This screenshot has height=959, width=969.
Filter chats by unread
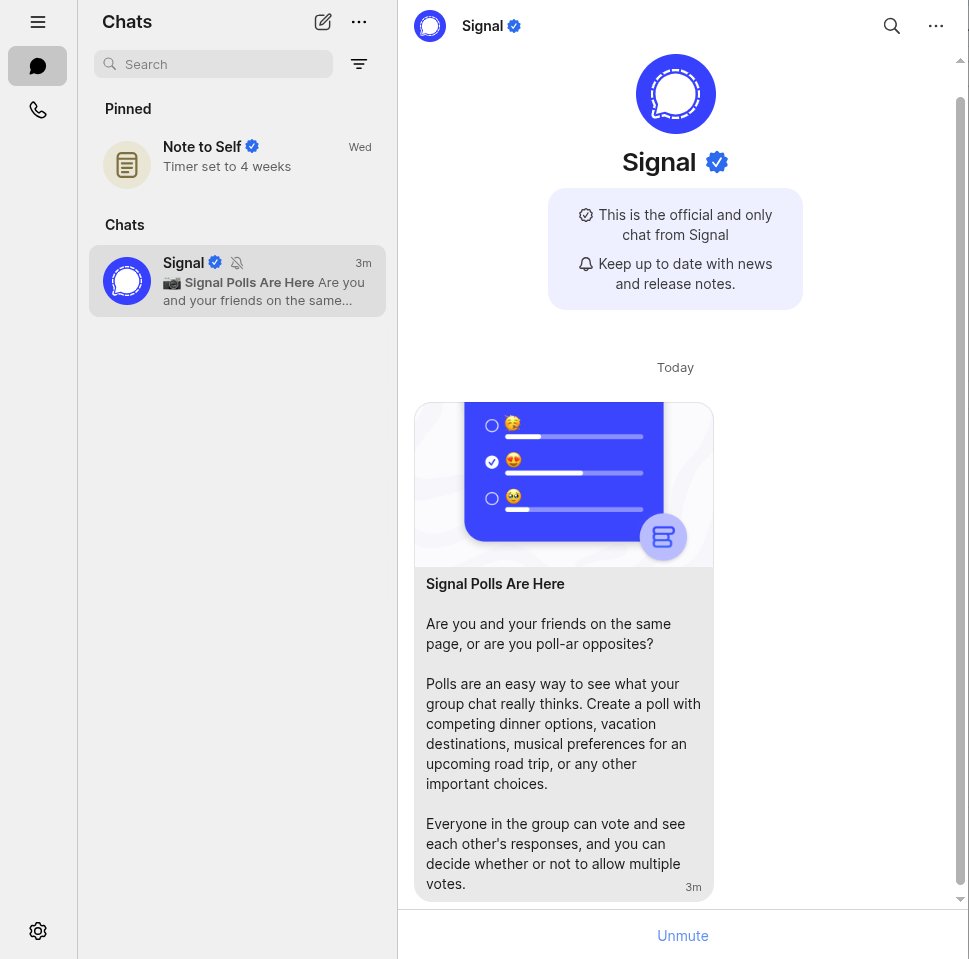click(x=359, y=64)
